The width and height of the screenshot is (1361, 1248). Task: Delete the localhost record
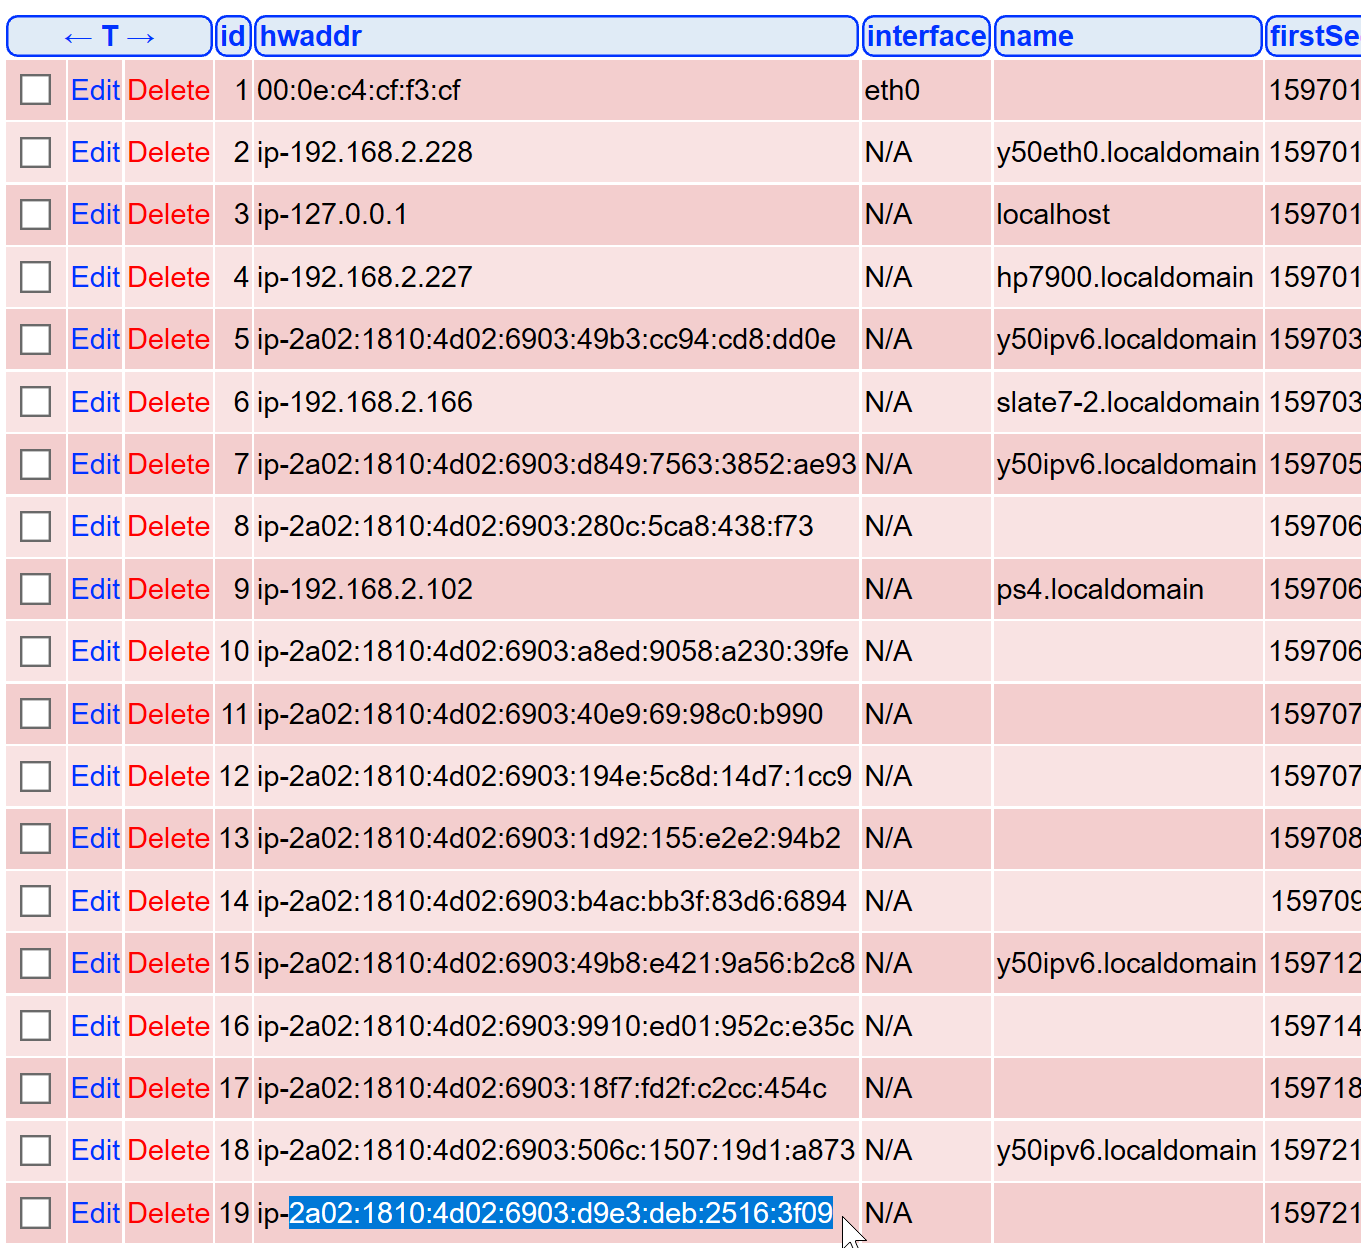[x=168, y=214]
